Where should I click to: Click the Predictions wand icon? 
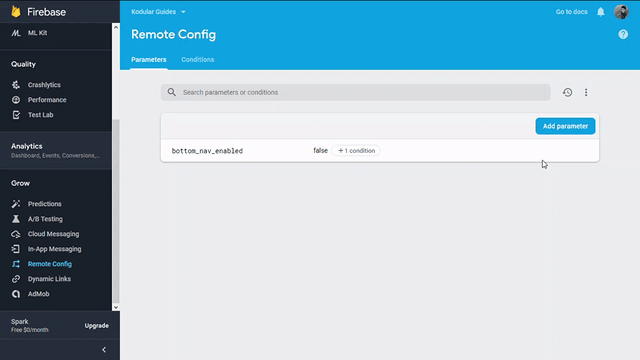[16, 204]
